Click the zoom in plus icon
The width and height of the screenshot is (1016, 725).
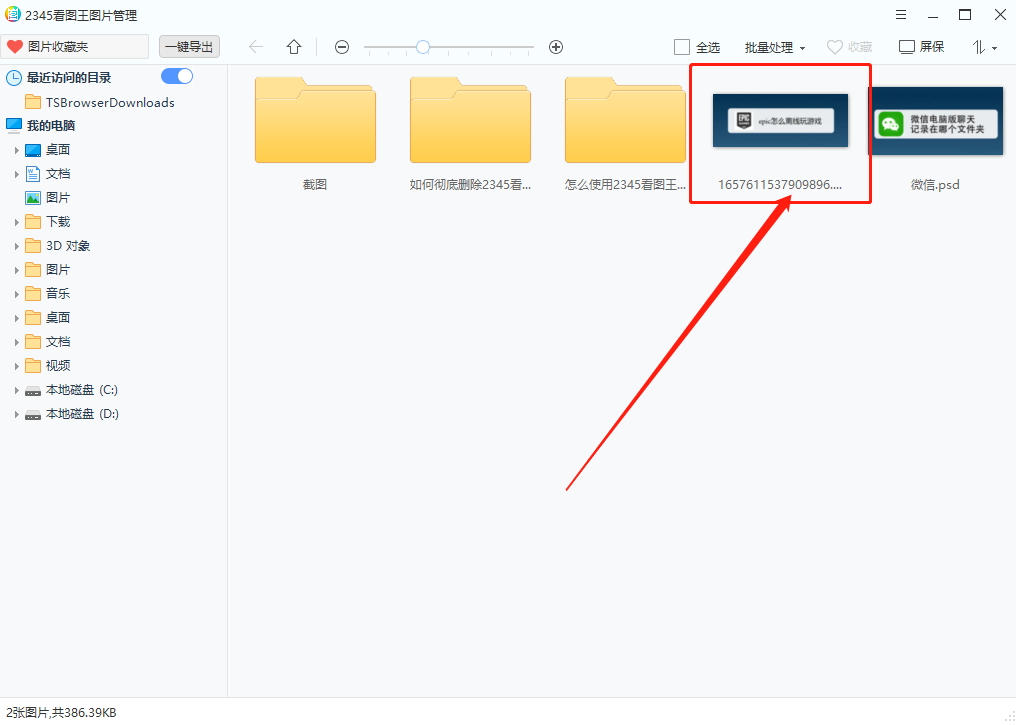pyautogui.click(x=556, y=47)
